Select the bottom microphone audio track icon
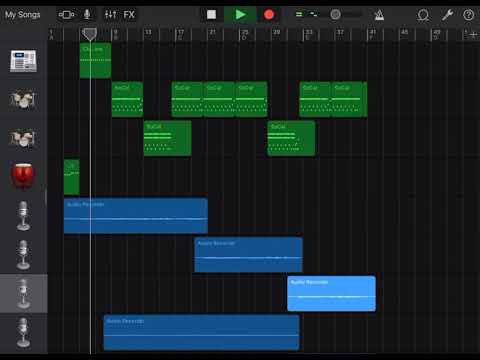This screenshot has width=480, height=360. tap(23, 333)
